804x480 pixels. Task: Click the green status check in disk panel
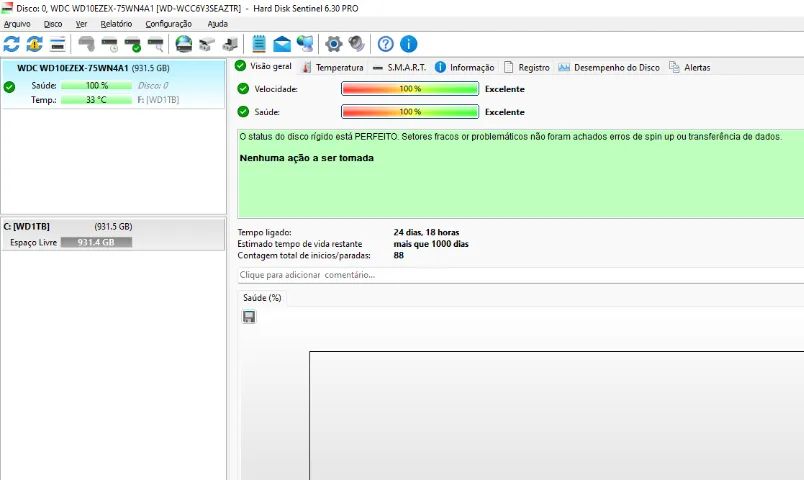pos(9,87)
